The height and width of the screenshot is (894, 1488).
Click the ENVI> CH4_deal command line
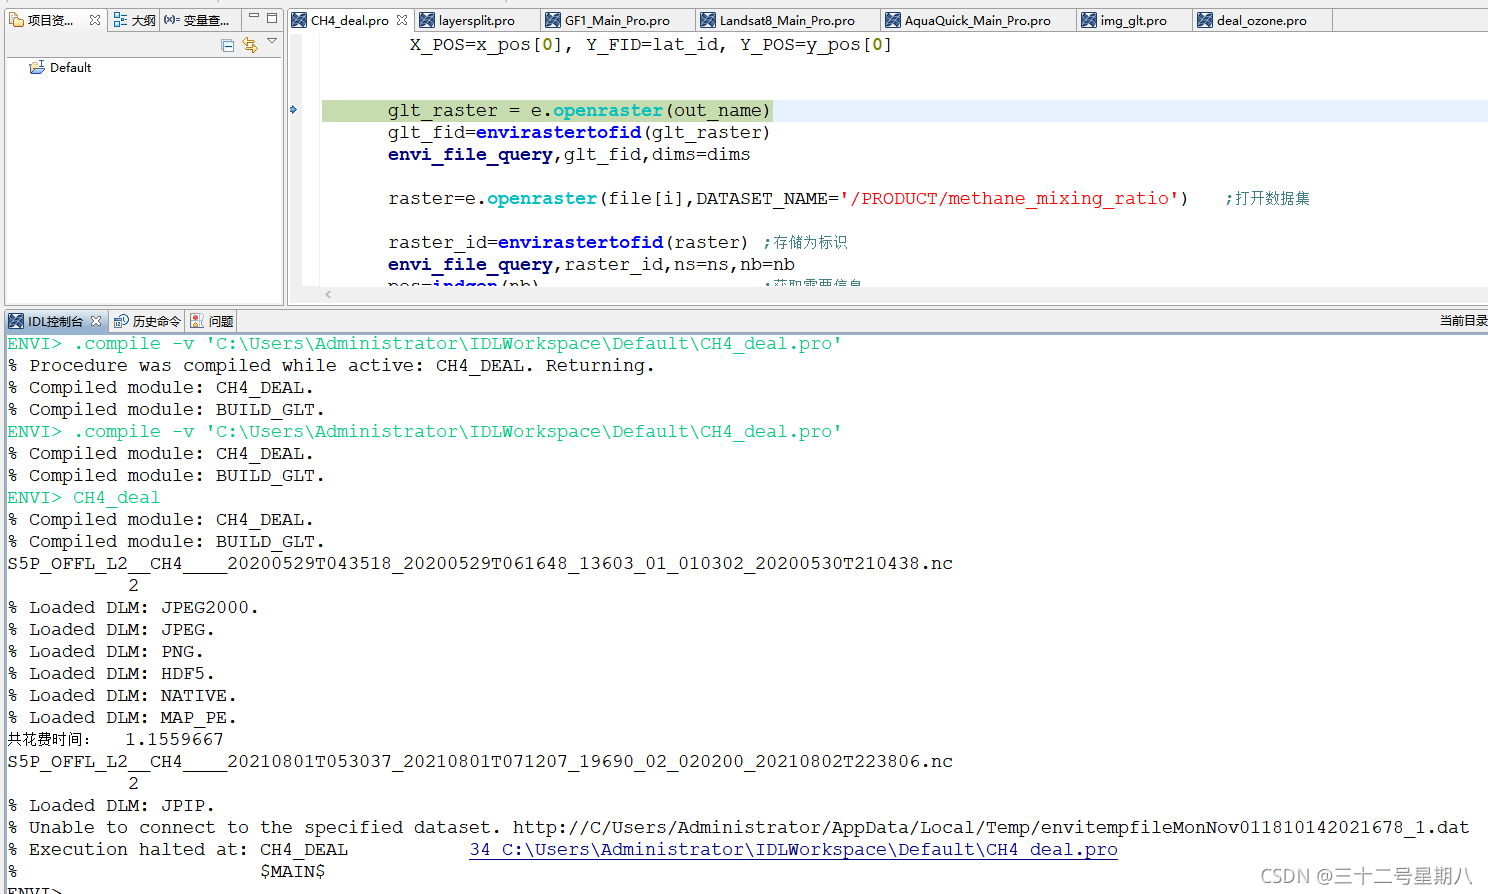[83, 497]
